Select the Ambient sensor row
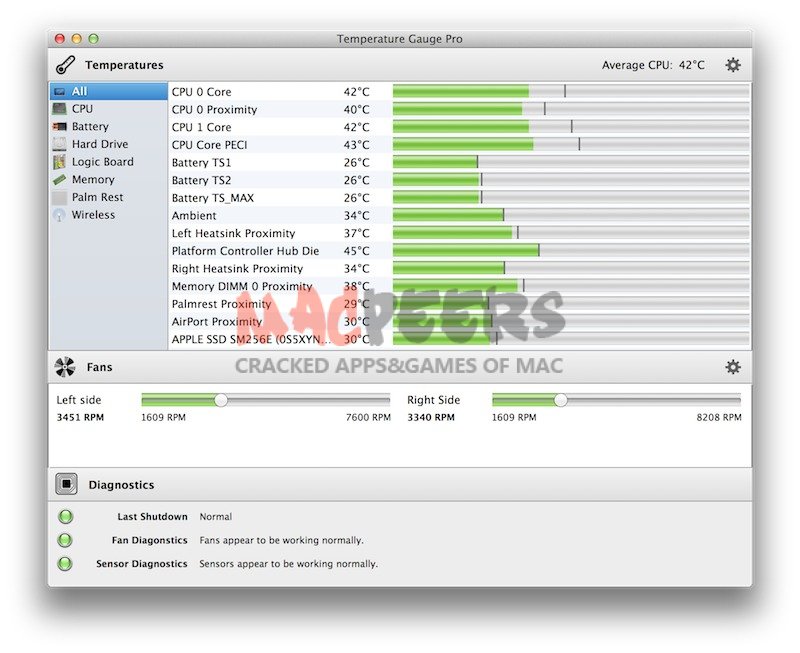The width and height of the screenshot is (800, 653). coord(459,215)
